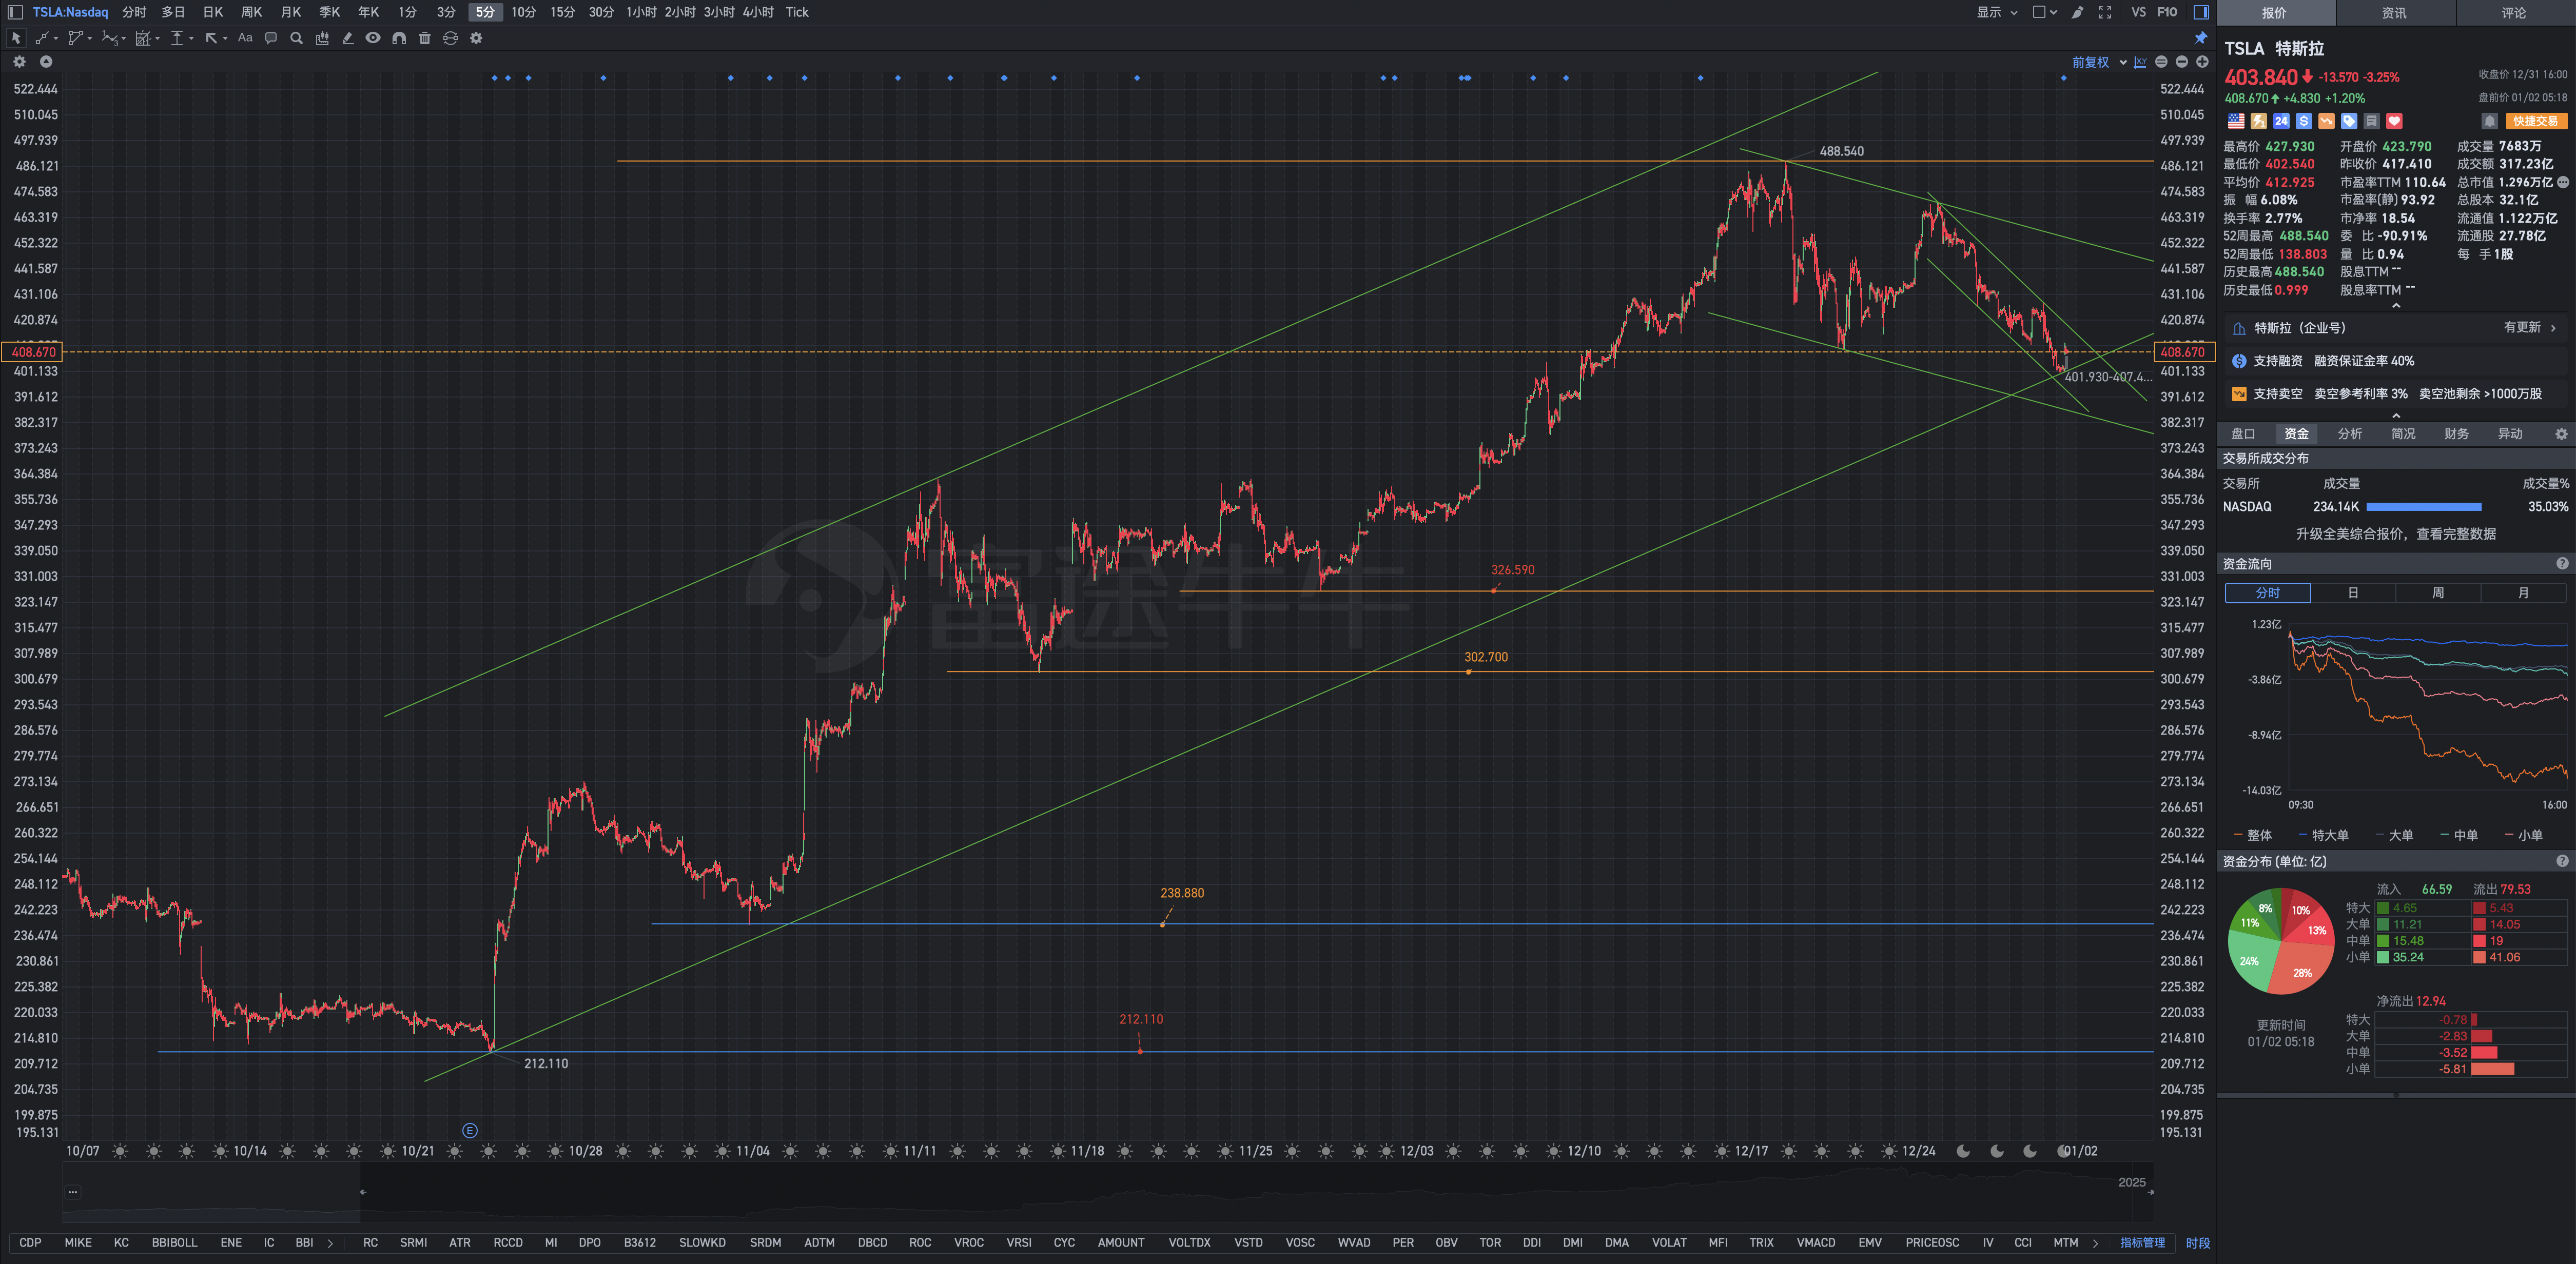This screenshot has width=2576, height=1264.
Task: Toggle the X,Y axis coordinate icon
Action: [2140, 62]
